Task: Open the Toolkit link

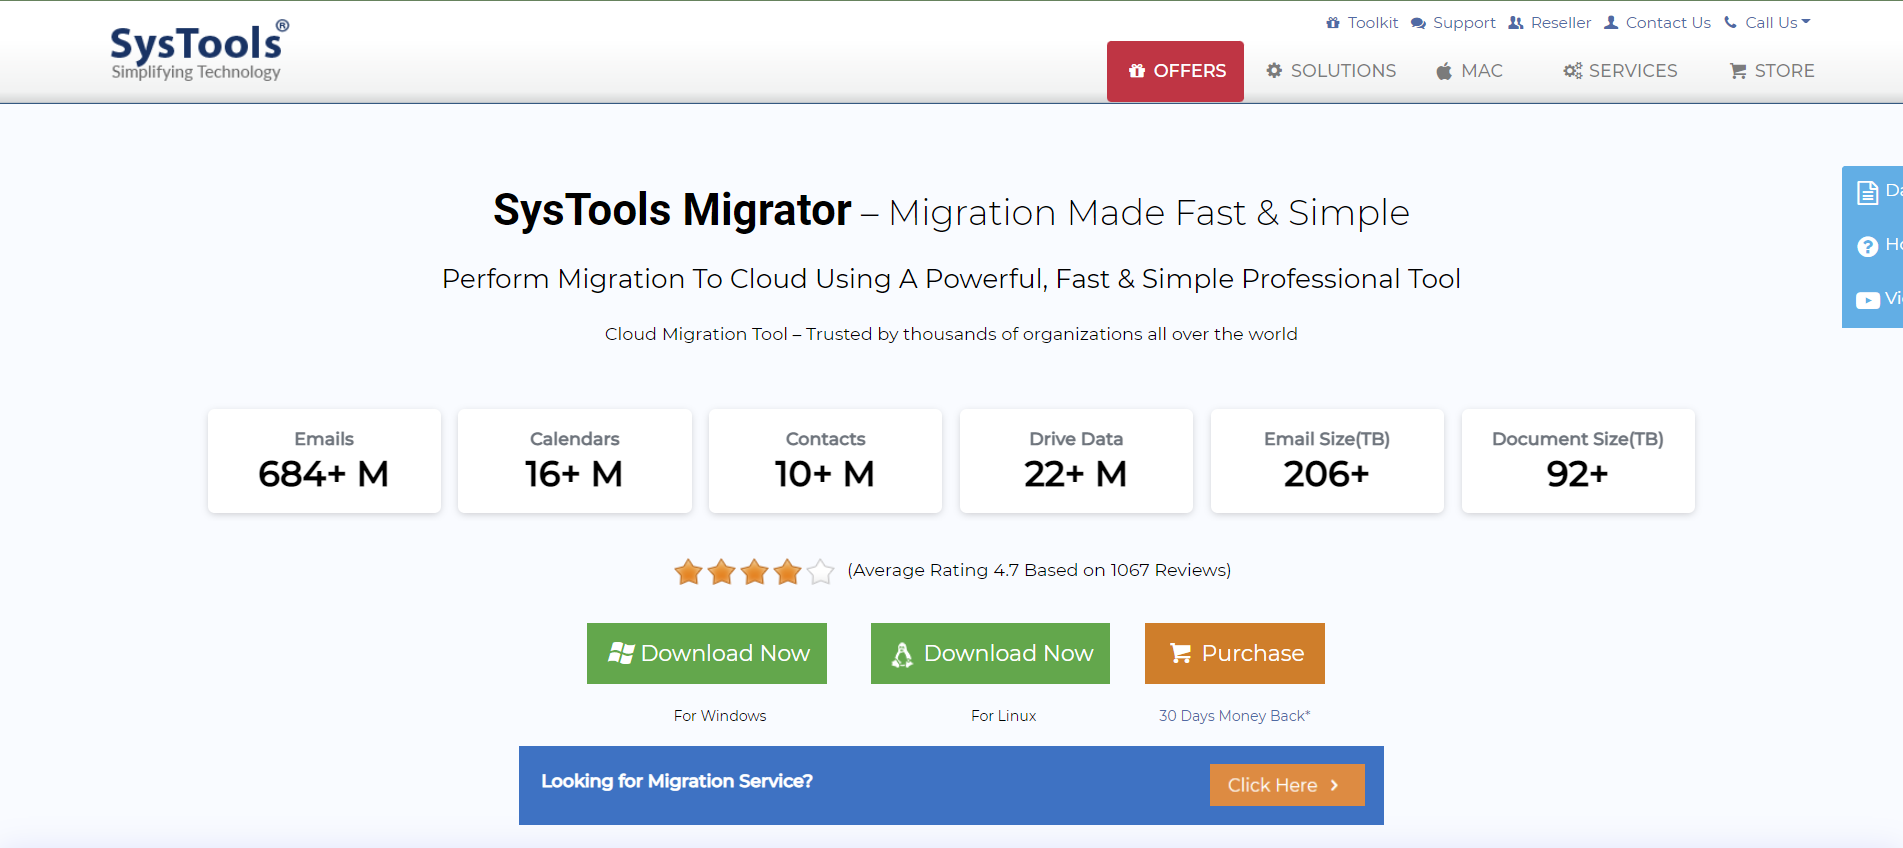Action: tap(1362, 23)
